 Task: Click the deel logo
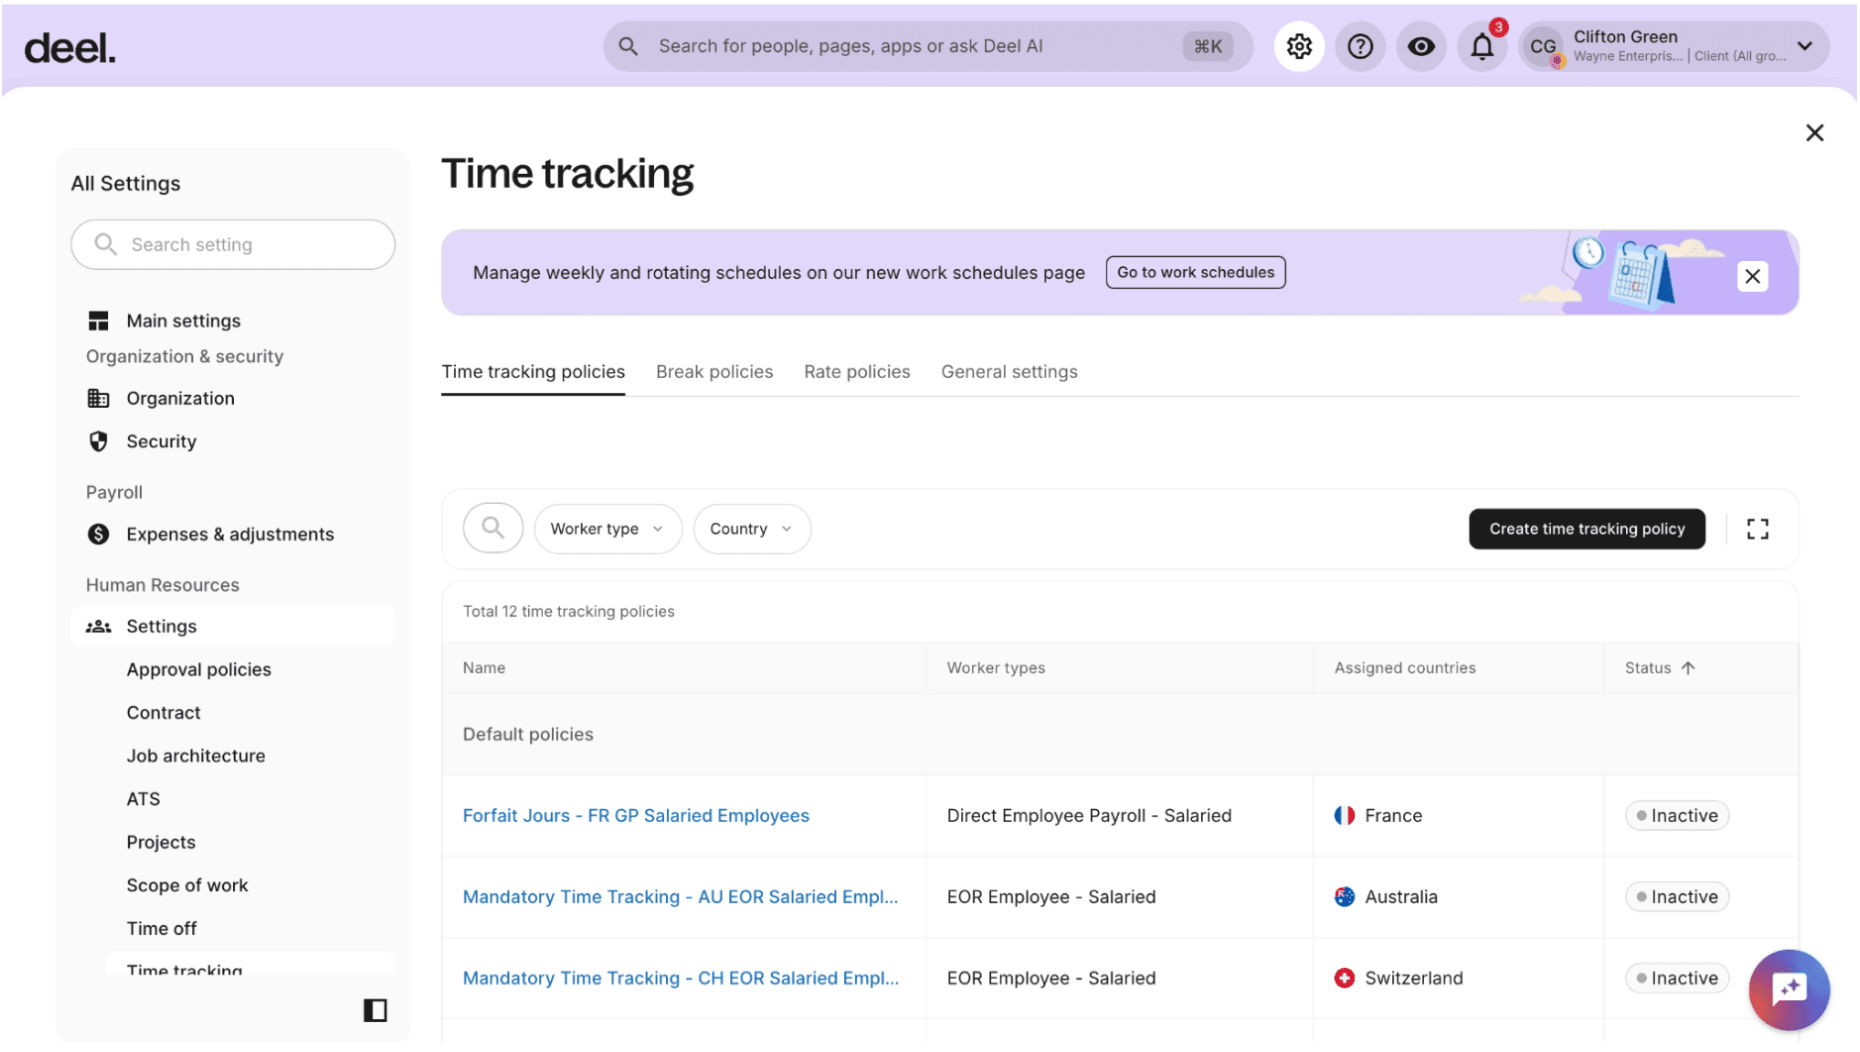coord(70,47)
